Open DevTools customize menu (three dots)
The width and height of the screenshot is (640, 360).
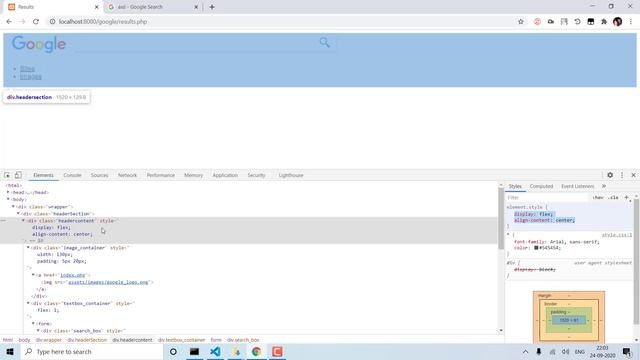(x=622, y=175)
